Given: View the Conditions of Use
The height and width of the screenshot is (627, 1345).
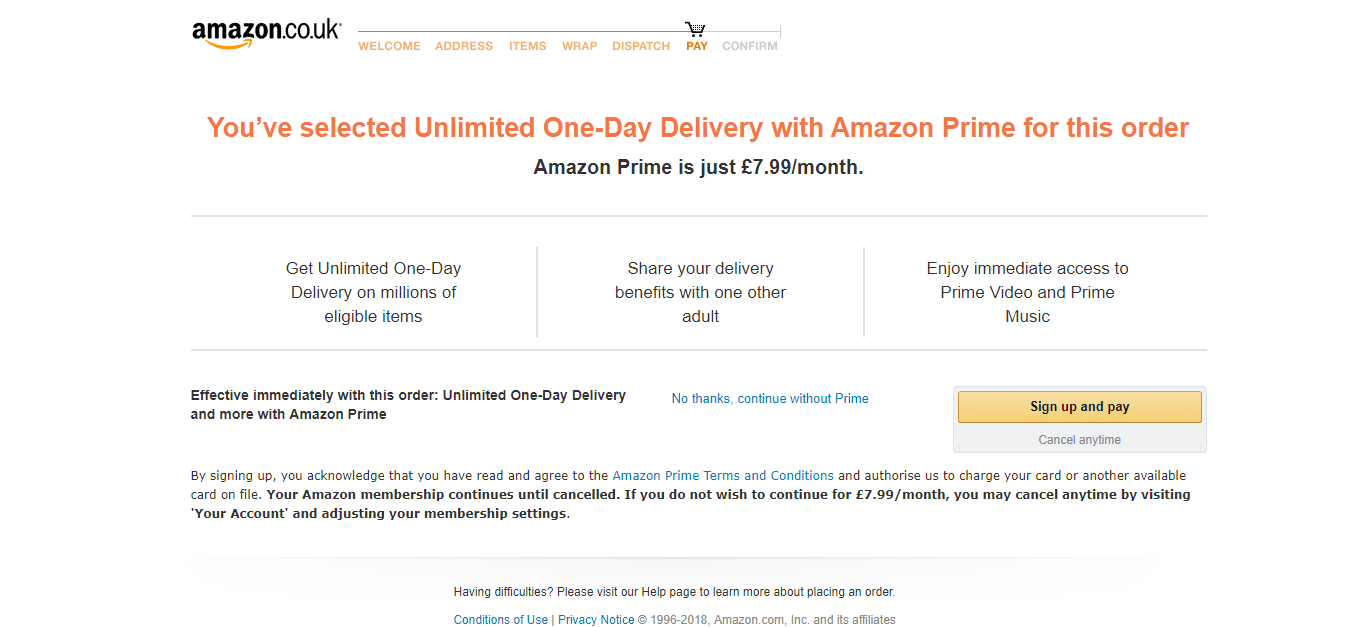Looking at the screenshot, I should point(500,619).
